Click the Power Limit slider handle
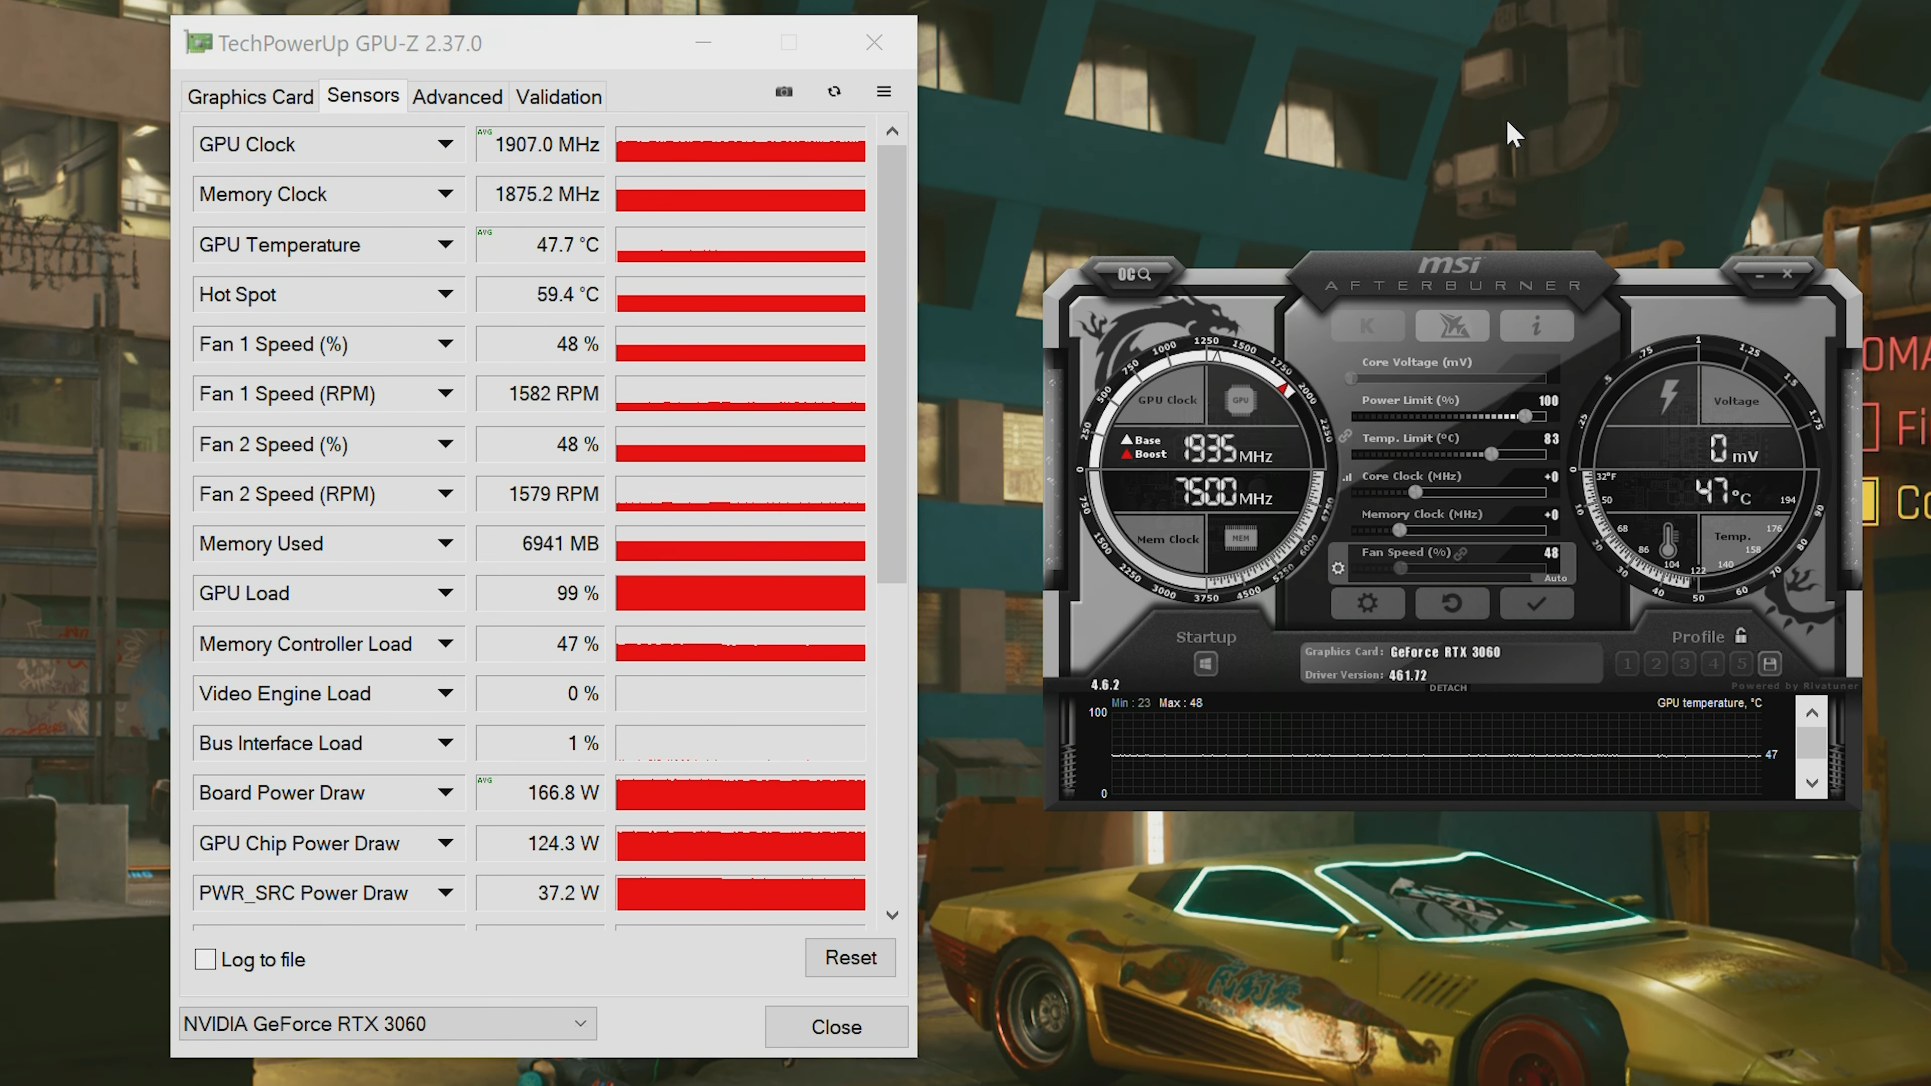Viewport: 1931px width, 1086px height. 1526,416
